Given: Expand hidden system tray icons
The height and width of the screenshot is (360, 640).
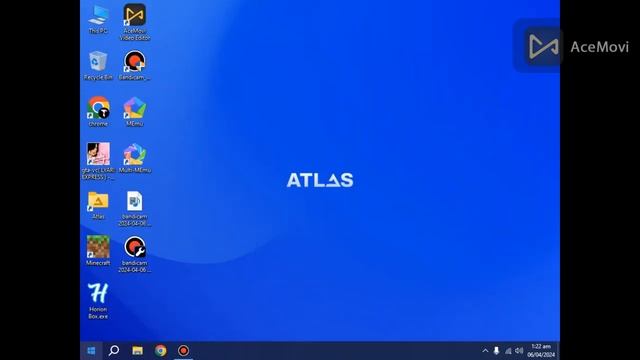Looking at the screenshot, I should click(x=485, y=351).
